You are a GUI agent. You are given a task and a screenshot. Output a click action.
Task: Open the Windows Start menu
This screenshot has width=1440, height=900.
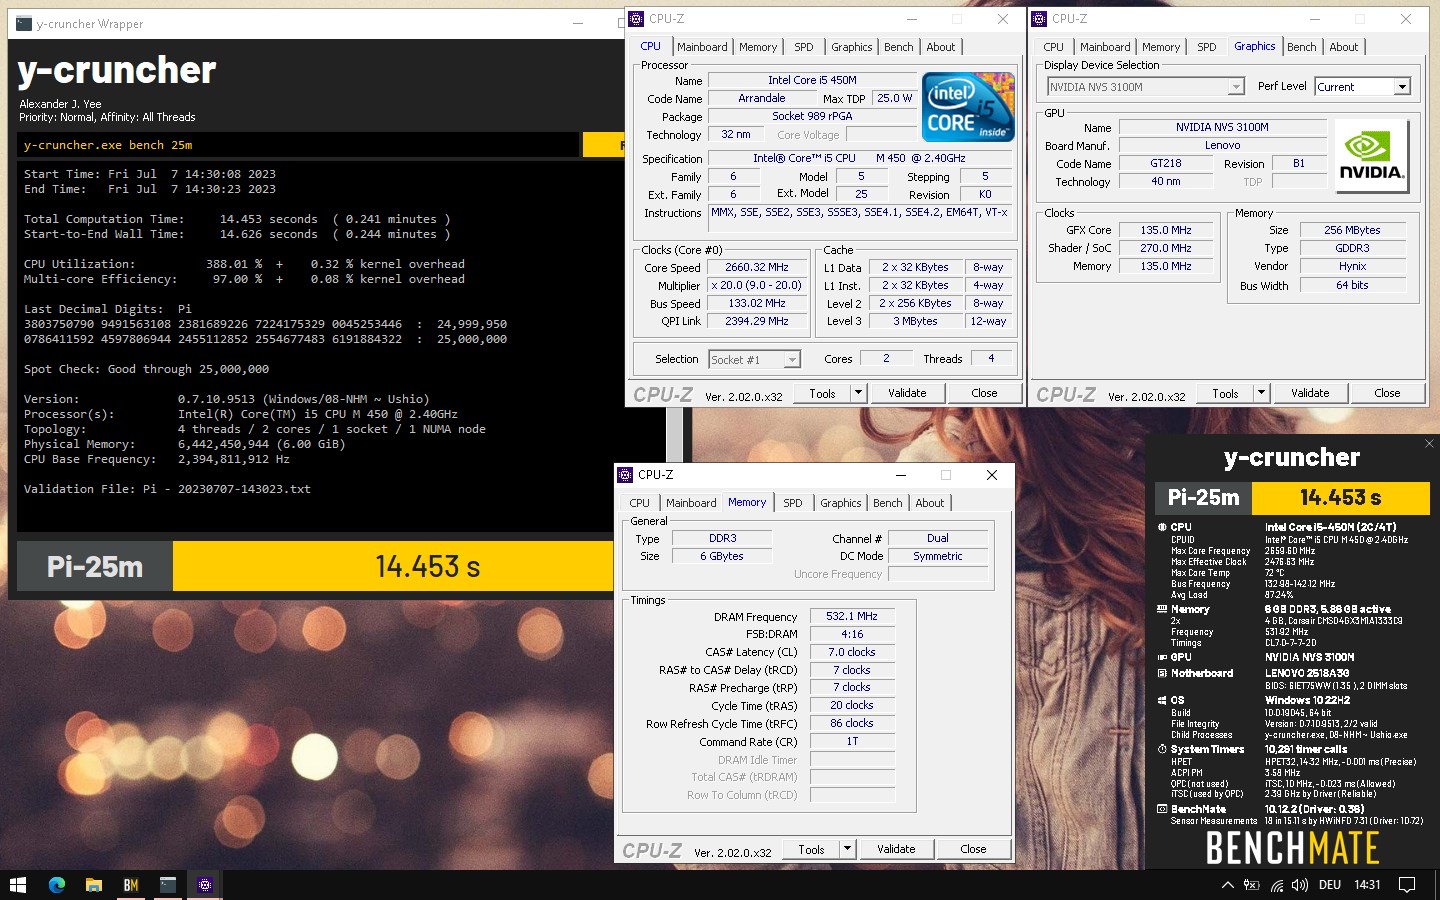17,885
